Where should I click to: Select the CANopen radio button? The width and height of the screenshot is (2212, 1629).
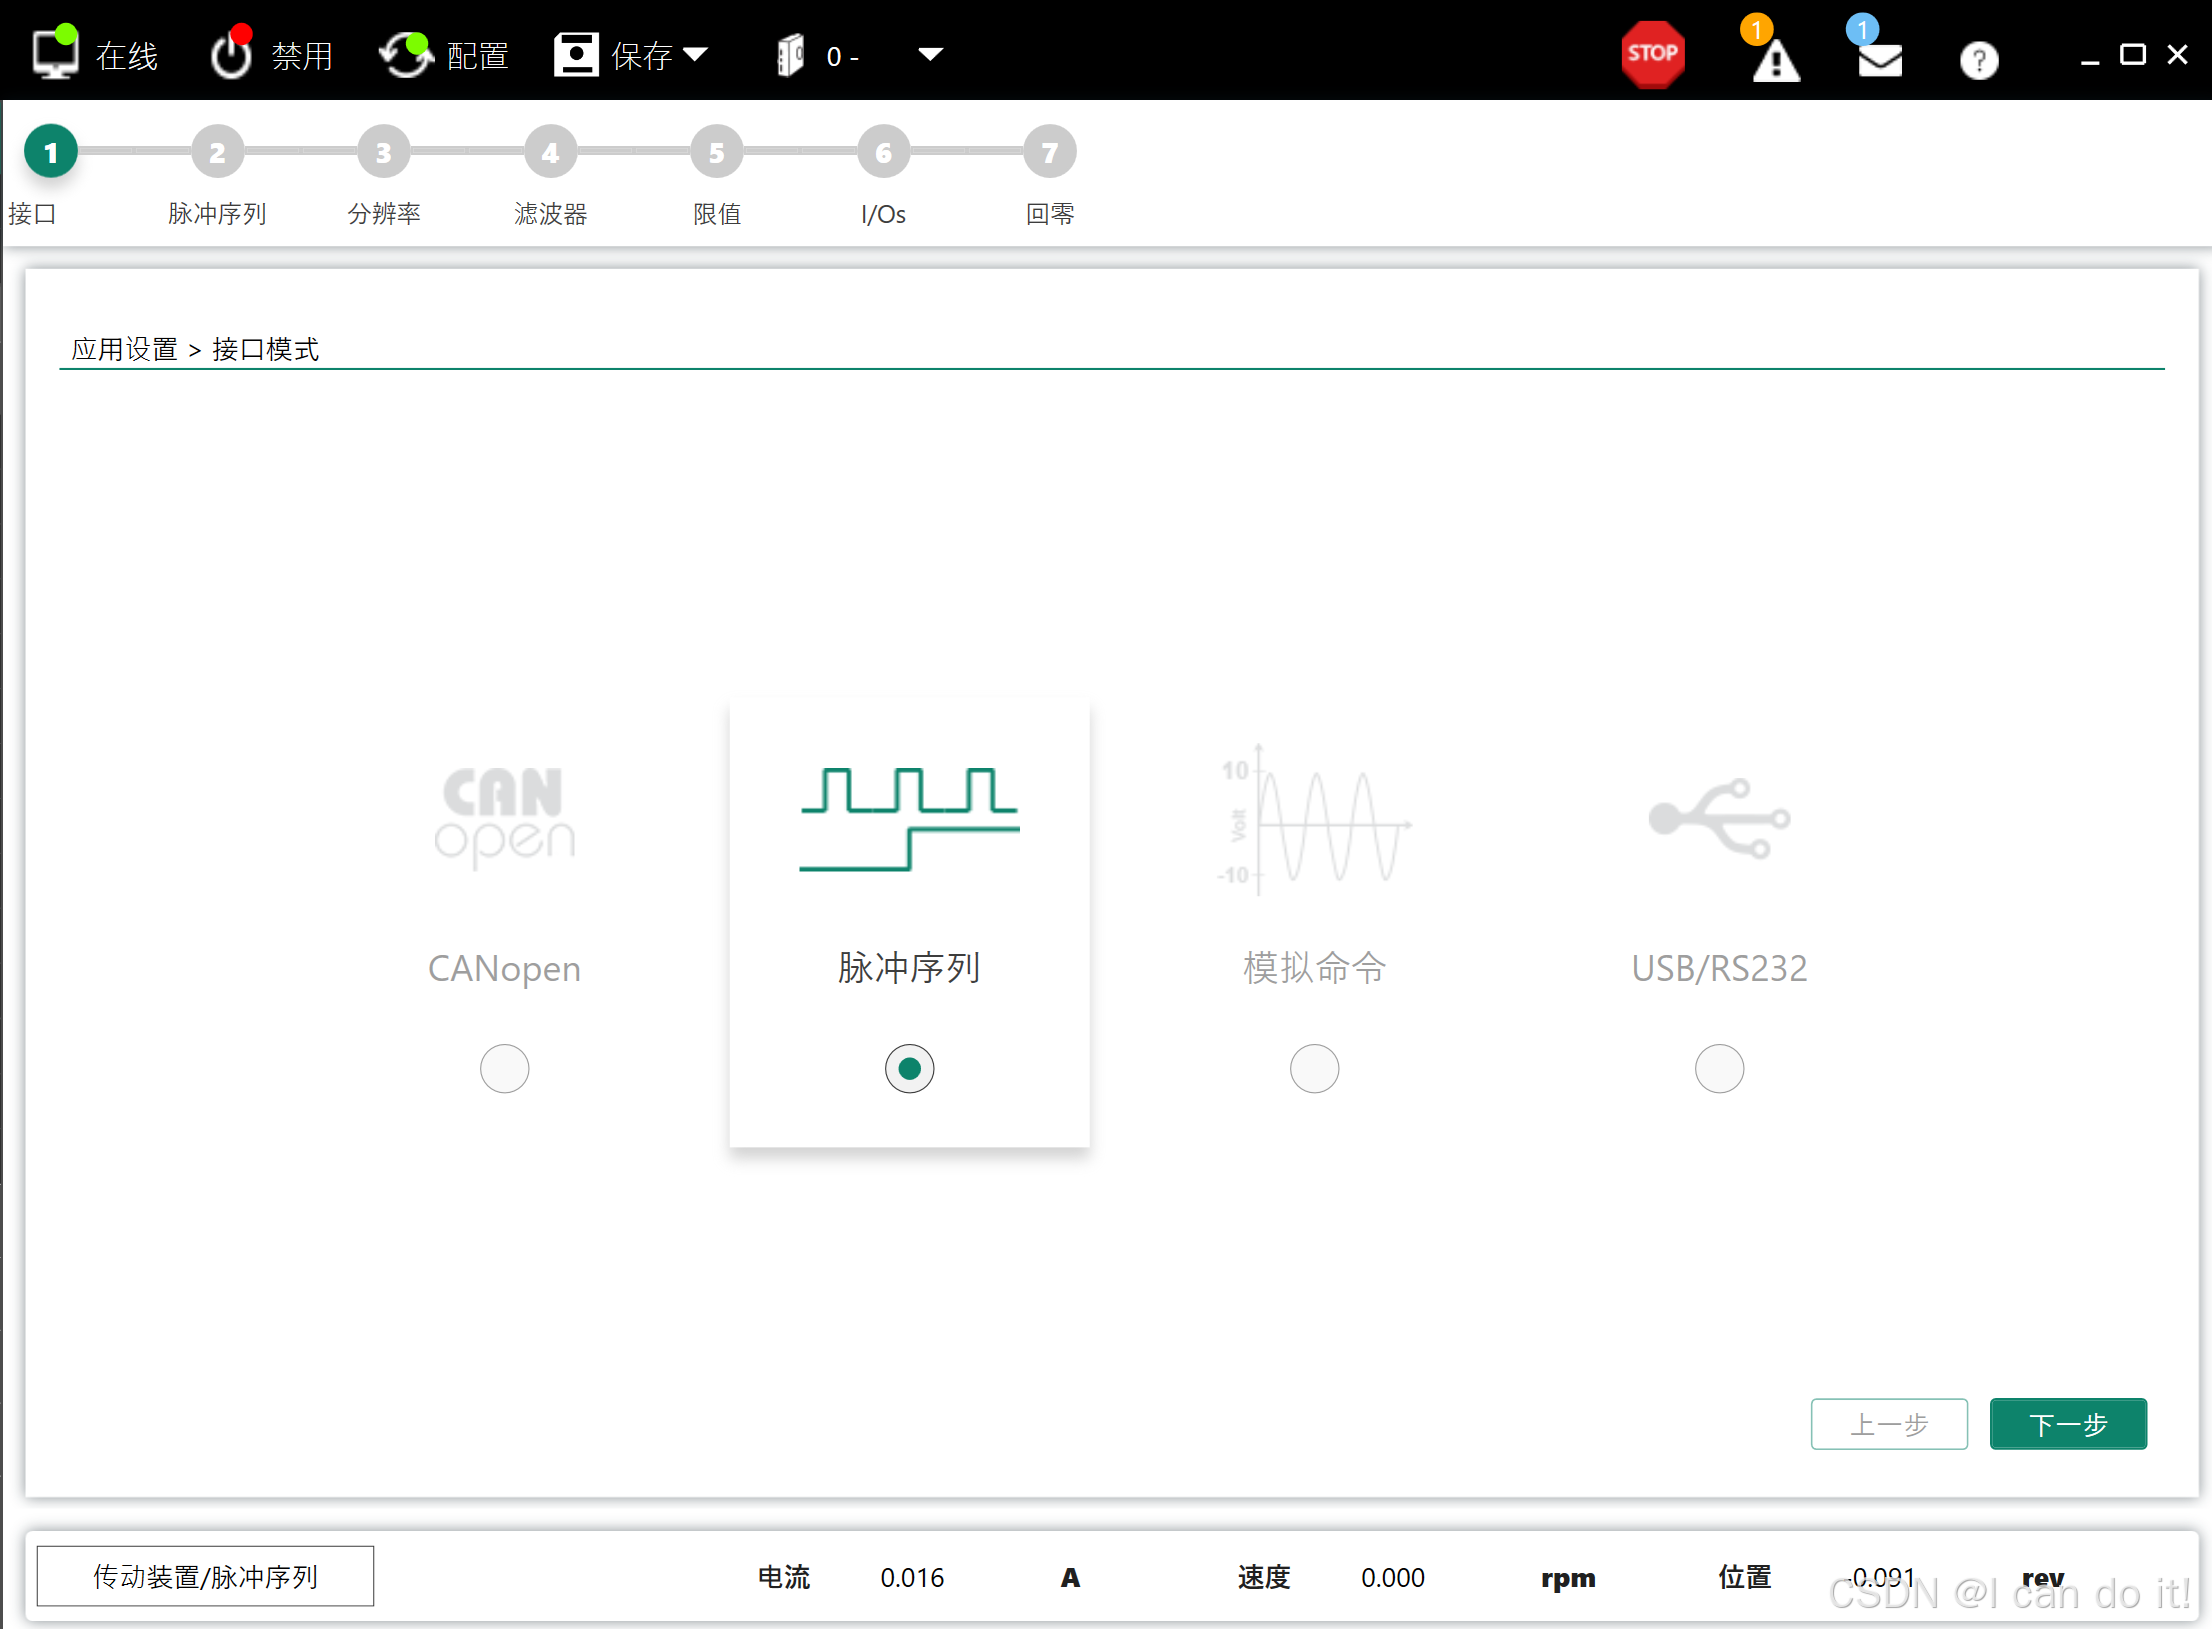(x=504, y=1068)
